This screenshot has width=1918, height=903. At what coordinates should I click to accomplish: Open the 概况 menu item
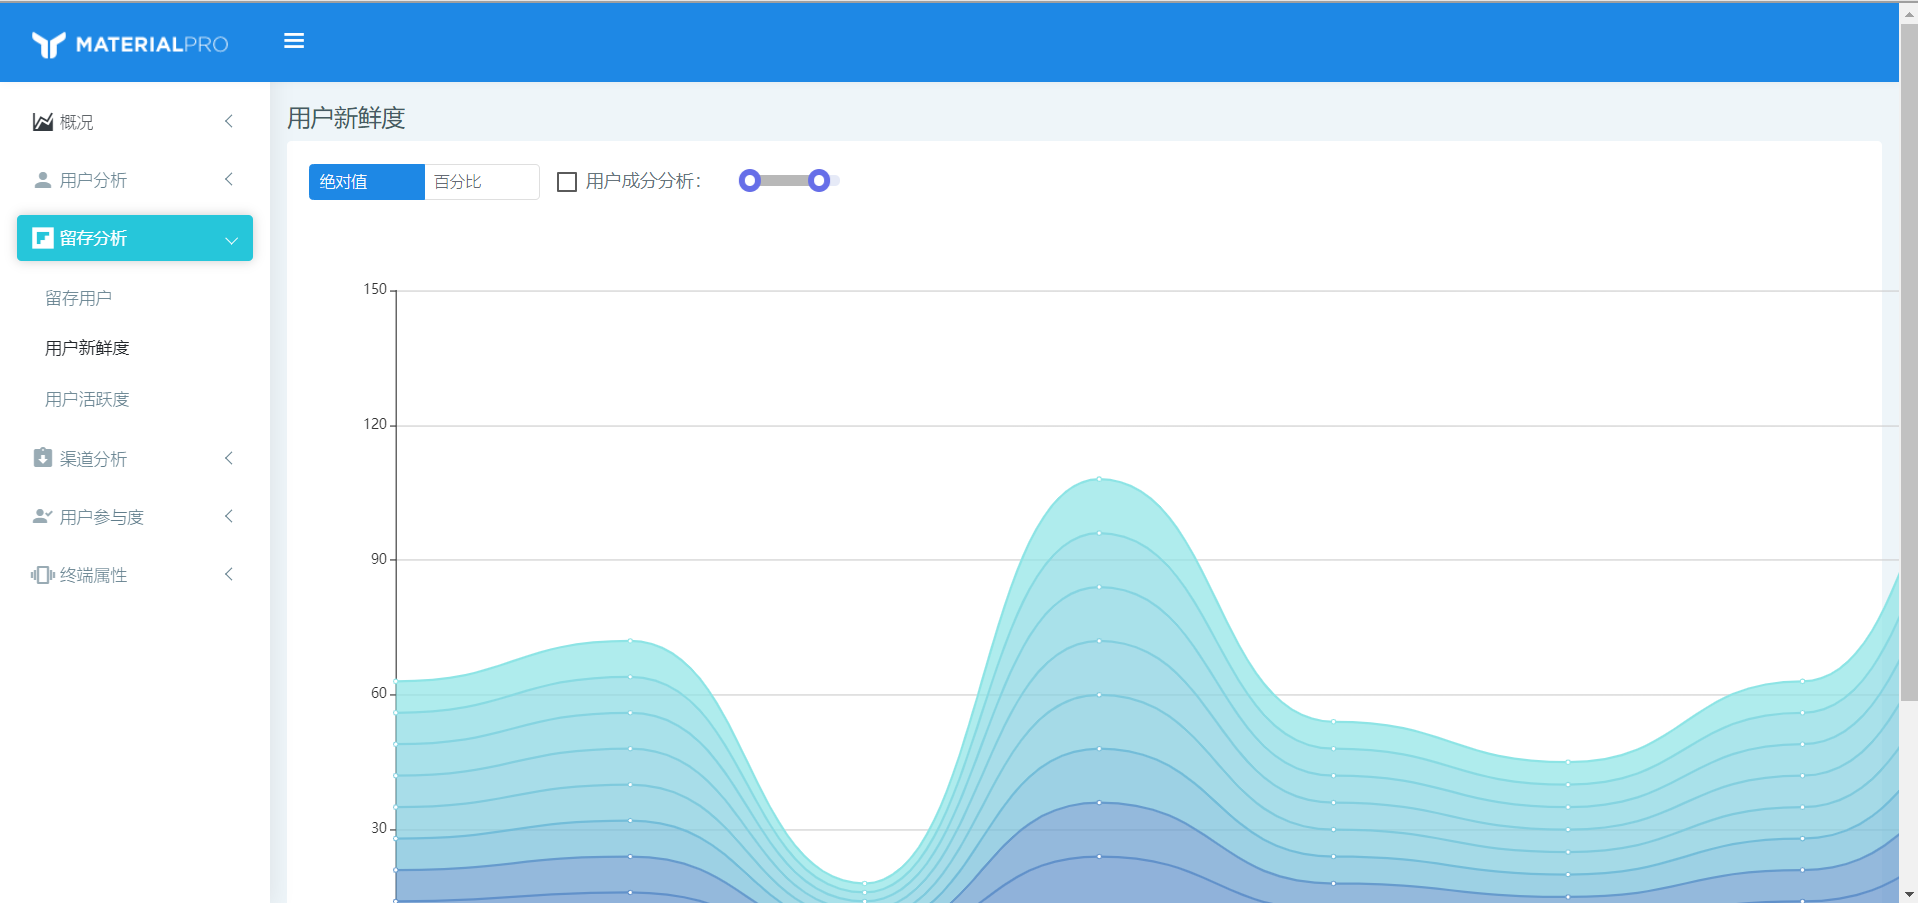click(135, 122)
